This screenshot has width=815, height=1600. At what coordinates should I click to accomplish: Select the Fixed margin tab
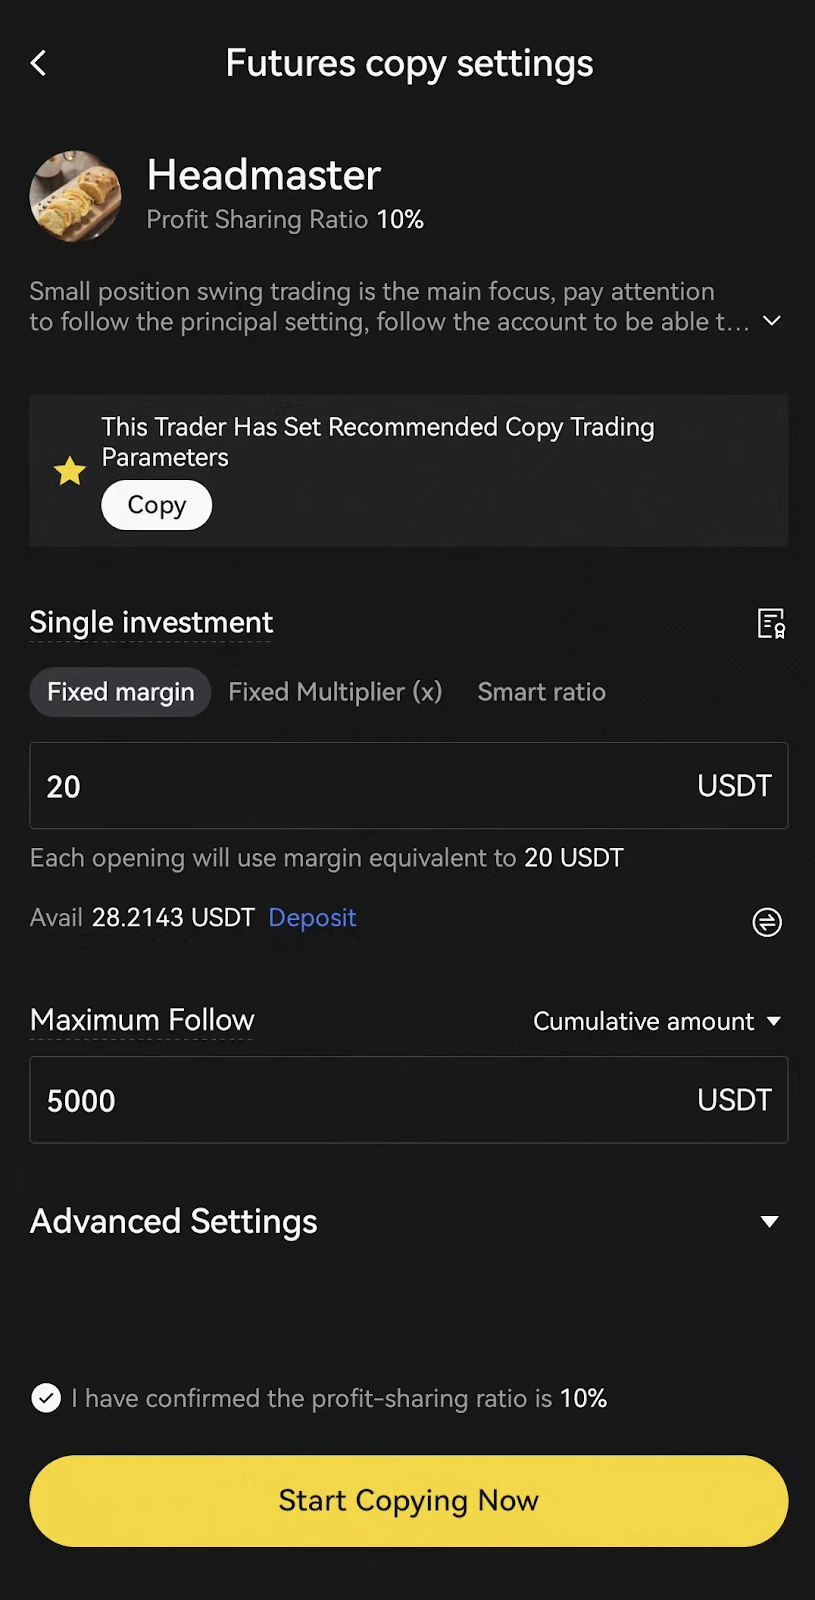[120, 692]
